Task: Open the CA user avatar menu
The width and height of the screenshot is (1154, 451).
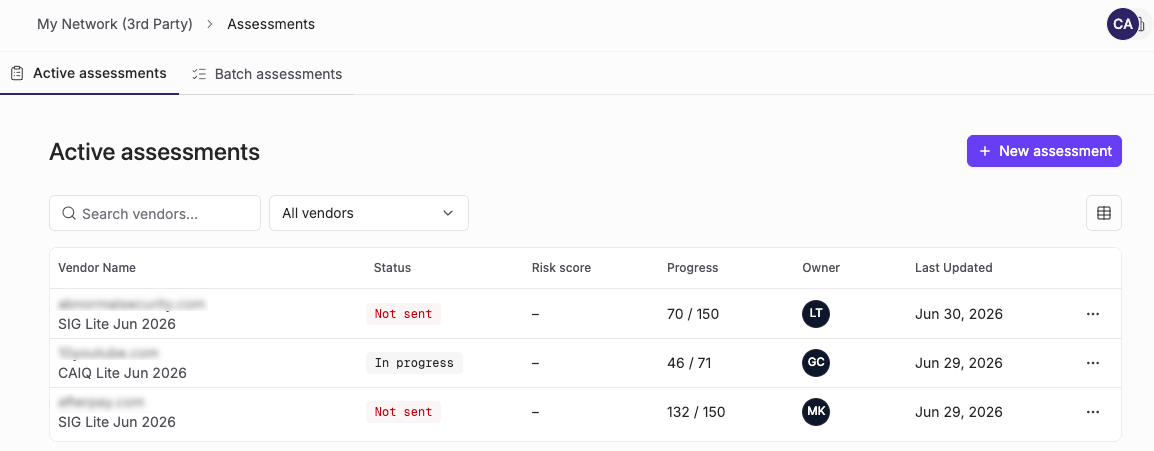Action: (1122, 24)
